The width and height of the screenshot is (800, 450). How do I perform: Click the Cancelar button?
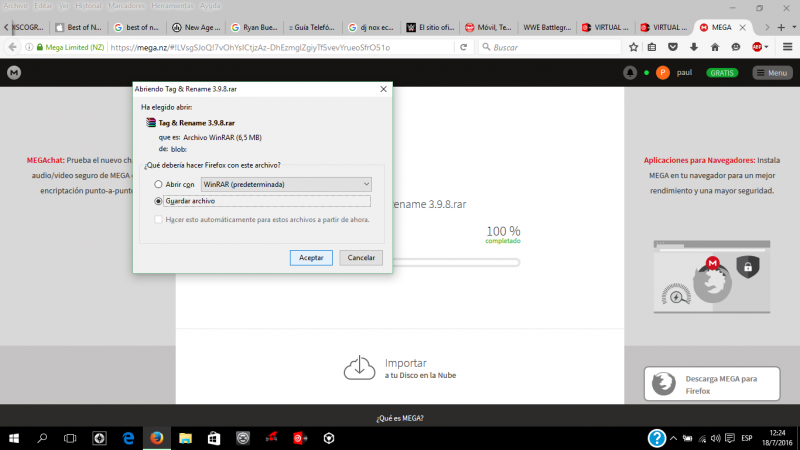(361, 258)
